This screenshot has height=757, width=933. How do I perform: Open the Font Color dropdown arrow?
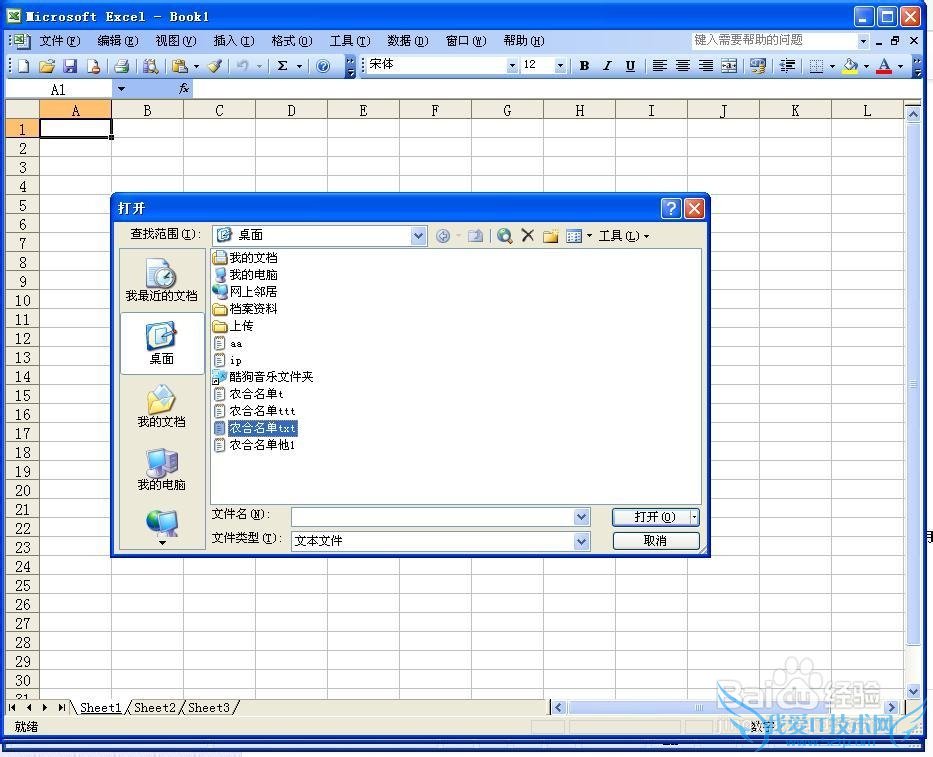(x=900, y=67)
